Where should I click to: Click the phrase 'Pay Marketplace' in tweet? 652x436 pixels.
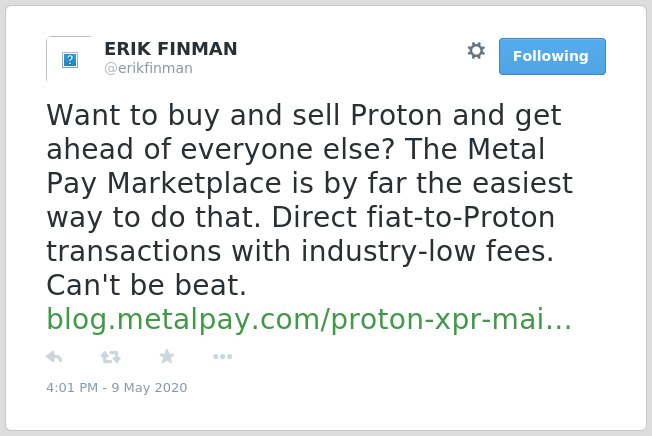pos(164,184)
